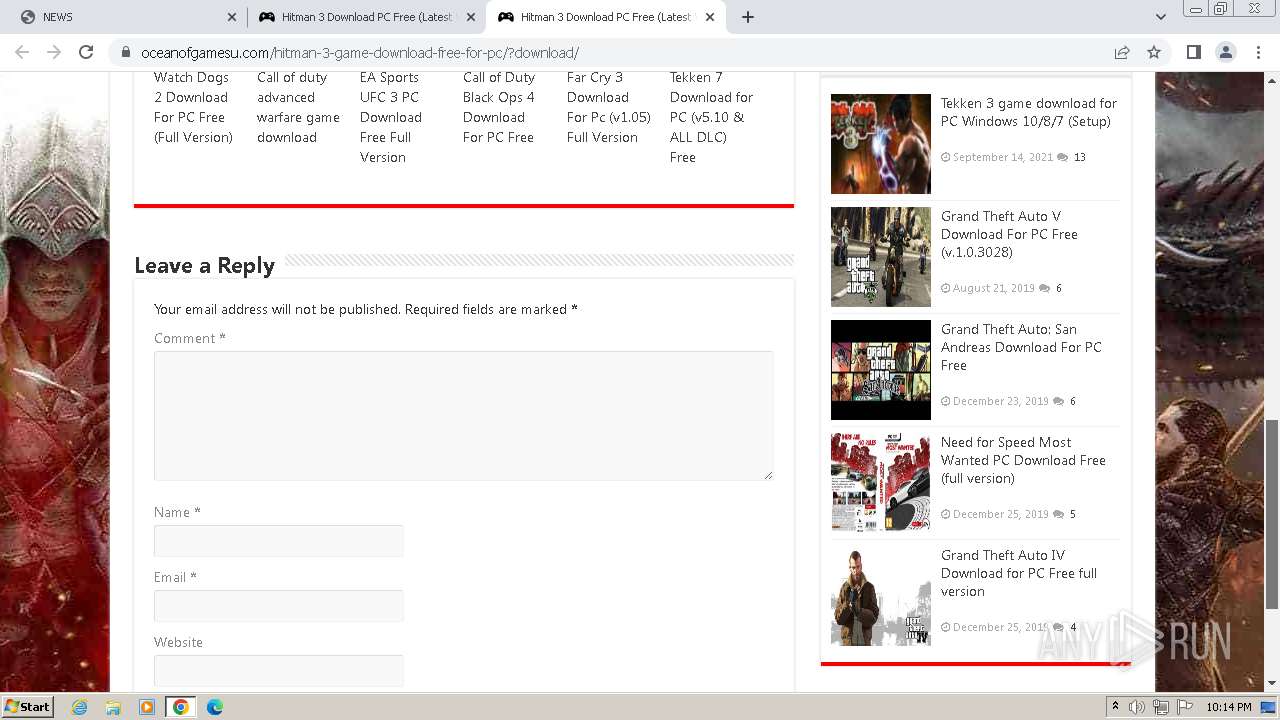Open EA Sports UFC 3 PC link
Viewport: 1280px width, 720px height.
(391, 117)
